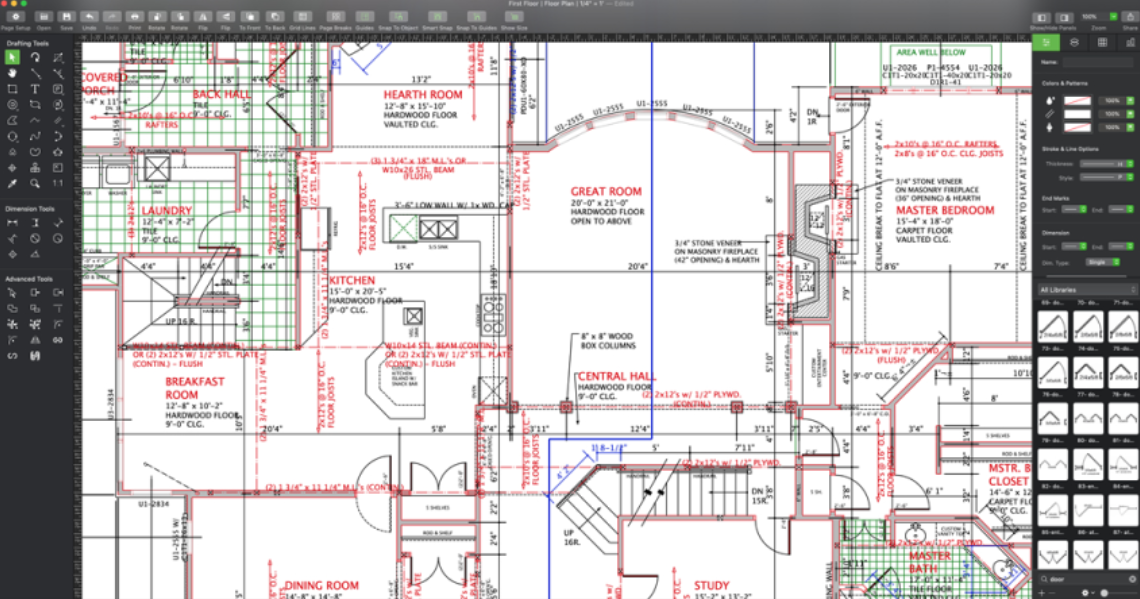Viewport: 1140px width, 599px height.
Task: Select the Eyedropper tool from the drafting palette
Action: (x=12, y=183)
